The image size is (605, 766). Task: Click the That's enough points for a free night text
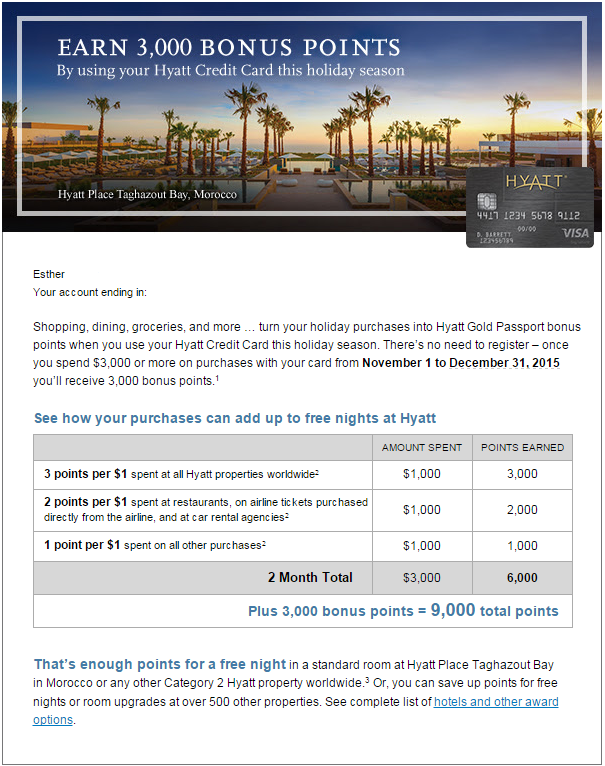tap(160, 663)
